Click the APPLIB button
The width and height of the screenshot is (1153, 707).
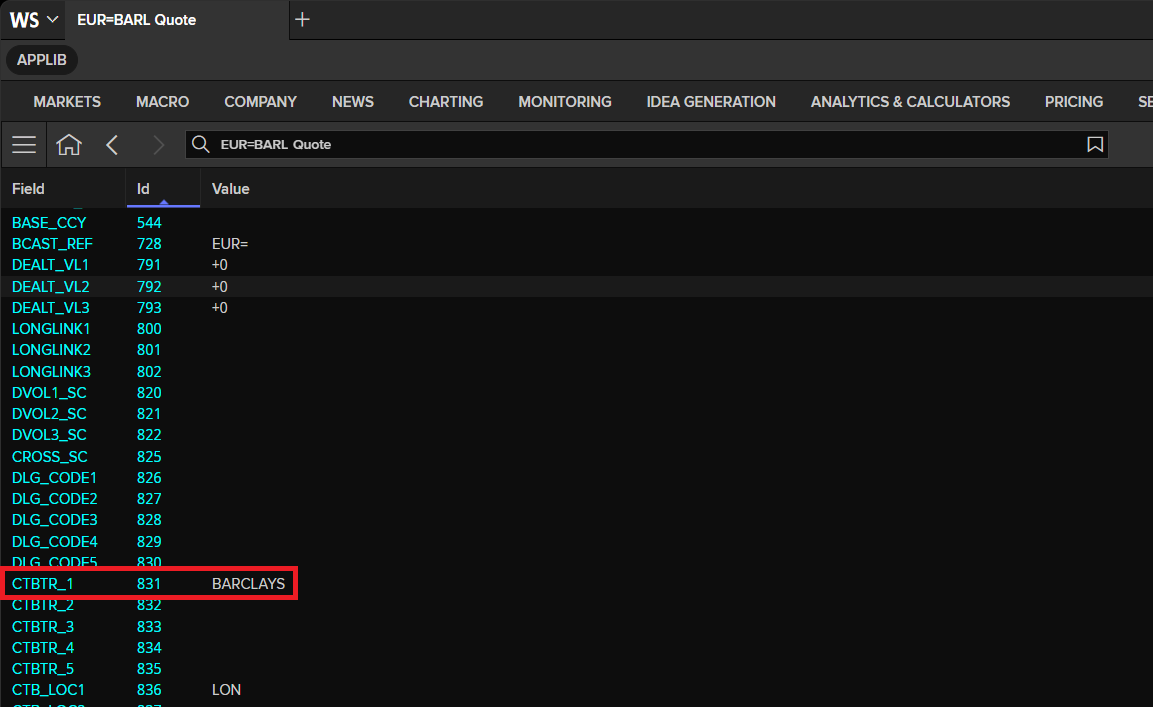click(42, 60)
